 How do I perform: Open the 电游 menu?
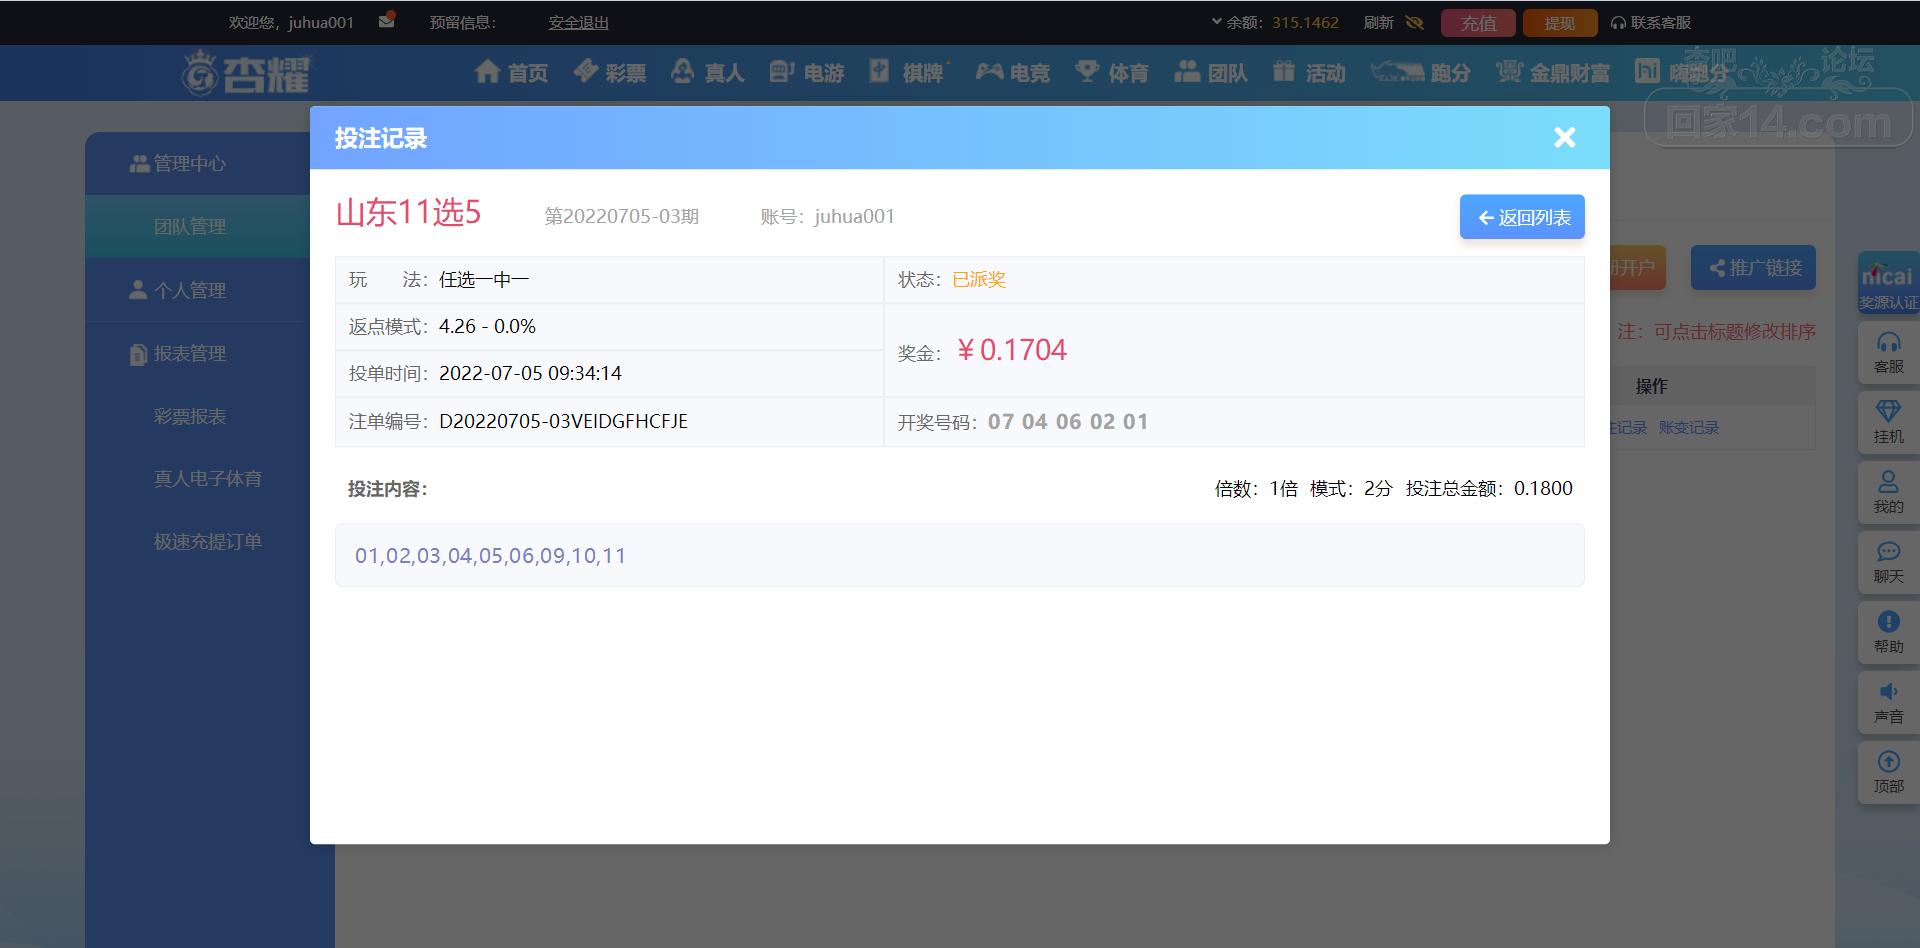click(807, 72)
